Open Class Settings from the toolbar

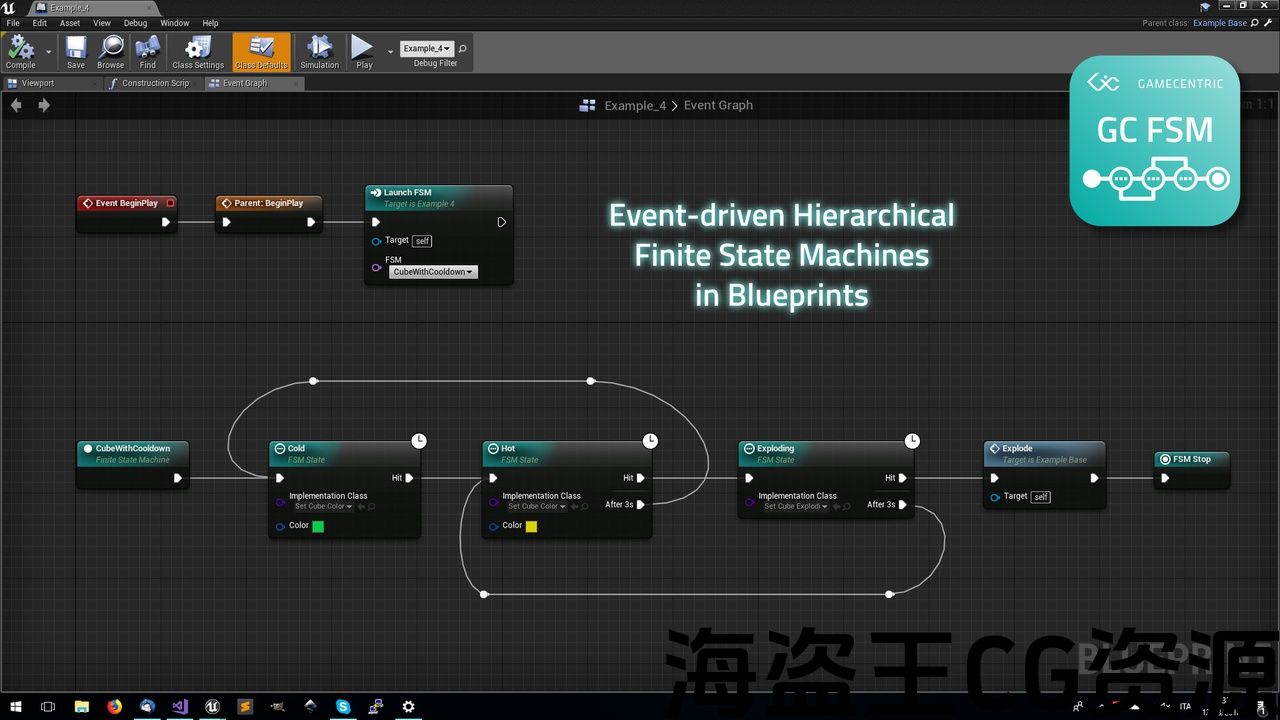(198, 48)
